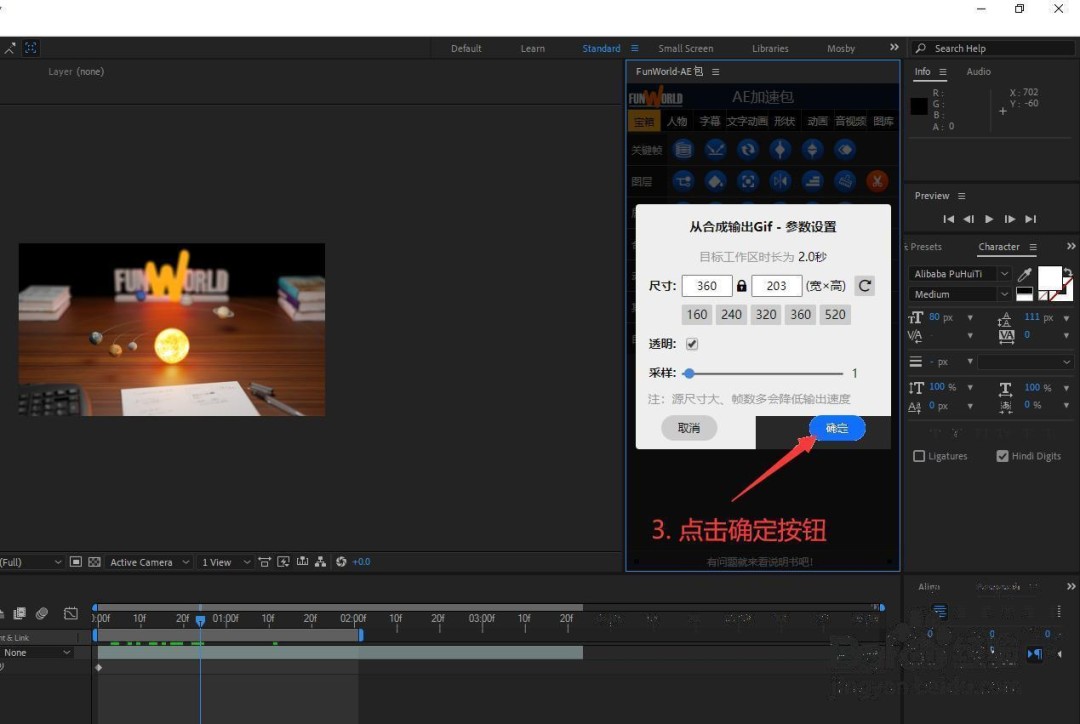
Task: Click the region of interest icon
Action: coord(76,562)
